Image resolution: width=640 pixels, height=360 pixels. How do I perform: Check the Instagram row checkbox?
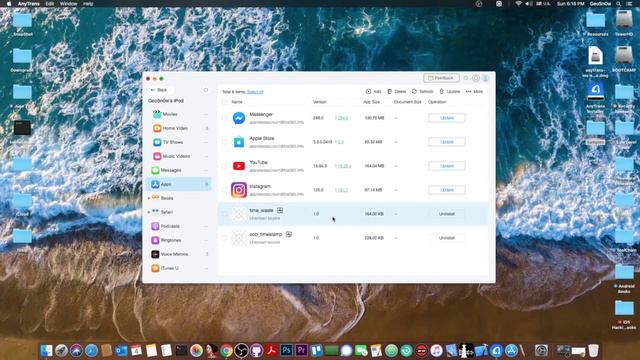(225, 190)
